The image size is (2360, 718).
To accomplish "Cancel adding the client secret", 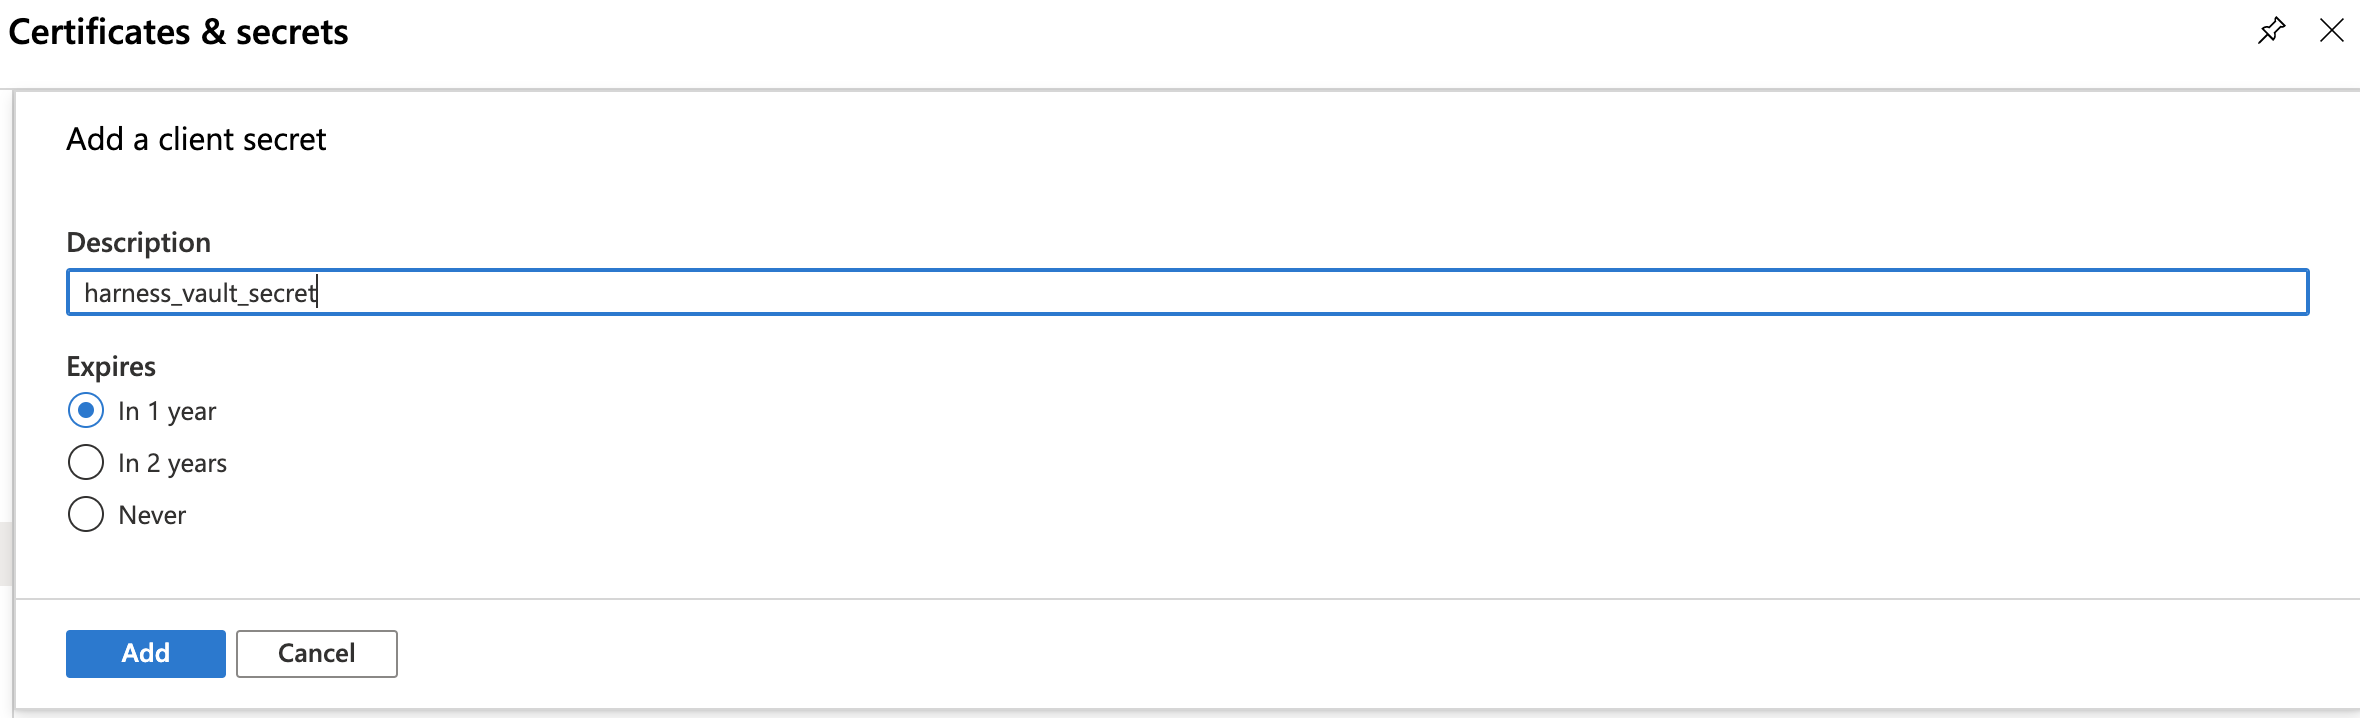I will pyautogui.click(x=316, y=653).
